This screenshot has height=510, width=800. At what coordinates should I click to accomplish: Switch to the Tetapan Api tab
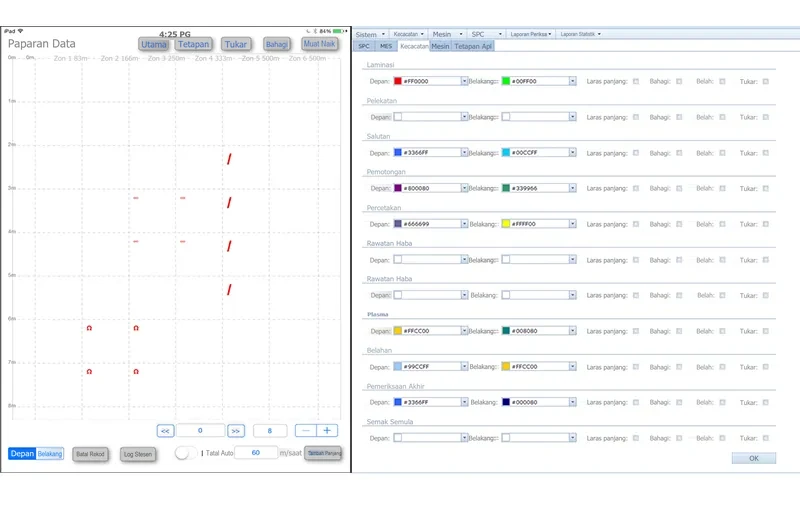pyautogui.click(x=473, y=46)
